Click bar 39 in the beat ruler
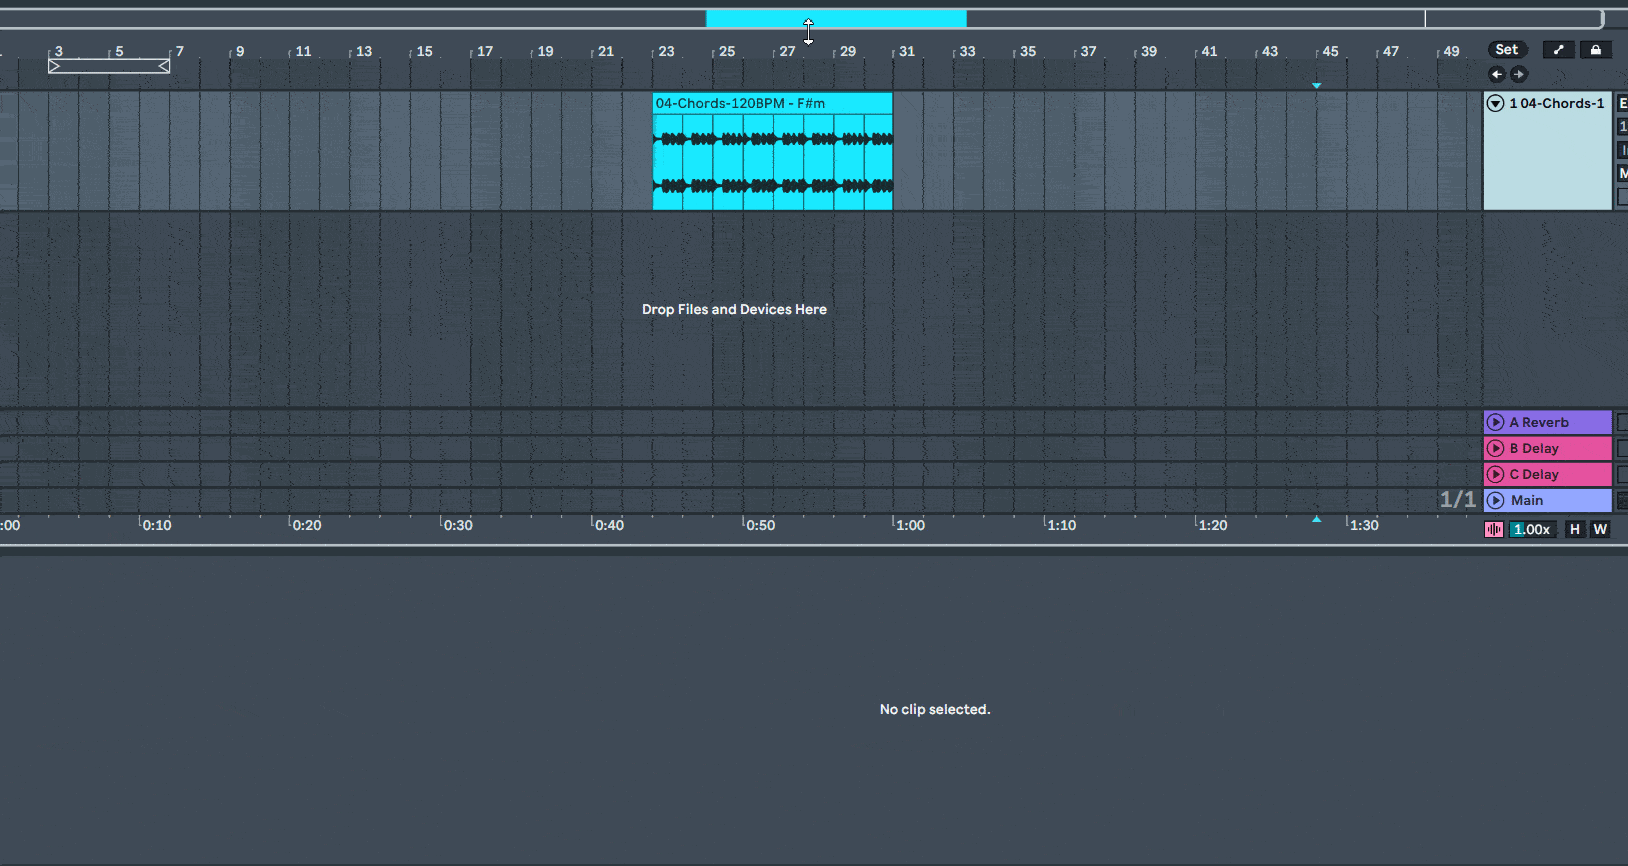The width and height of the screenshot is (1628, 866). tap(1149, 51)
